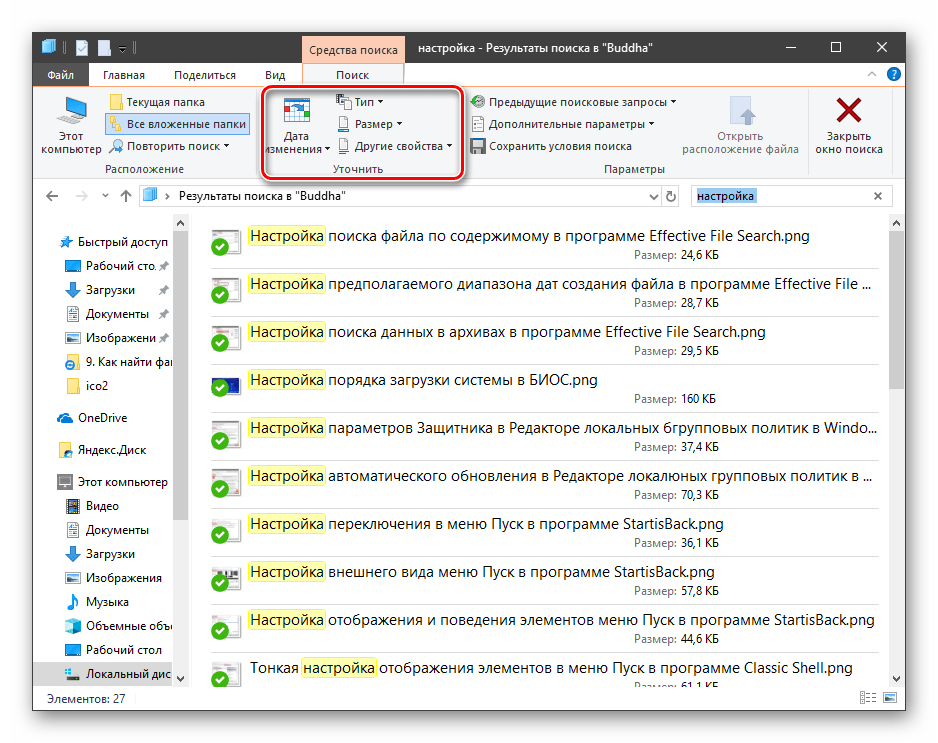Open Предыдущие поисковые запросы list
The width and height of the screenshot is (938, 743).
click(x=573, y=102)
